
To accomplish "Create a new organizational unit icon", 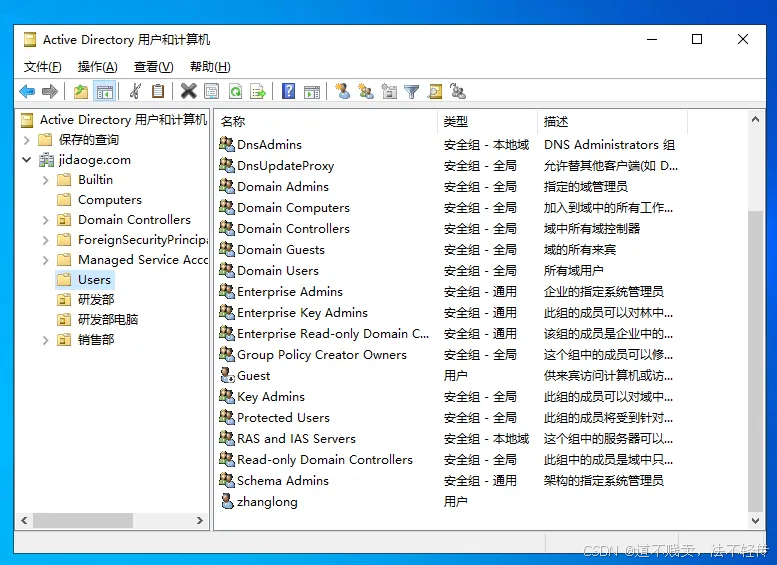I will tap(389, 91).
